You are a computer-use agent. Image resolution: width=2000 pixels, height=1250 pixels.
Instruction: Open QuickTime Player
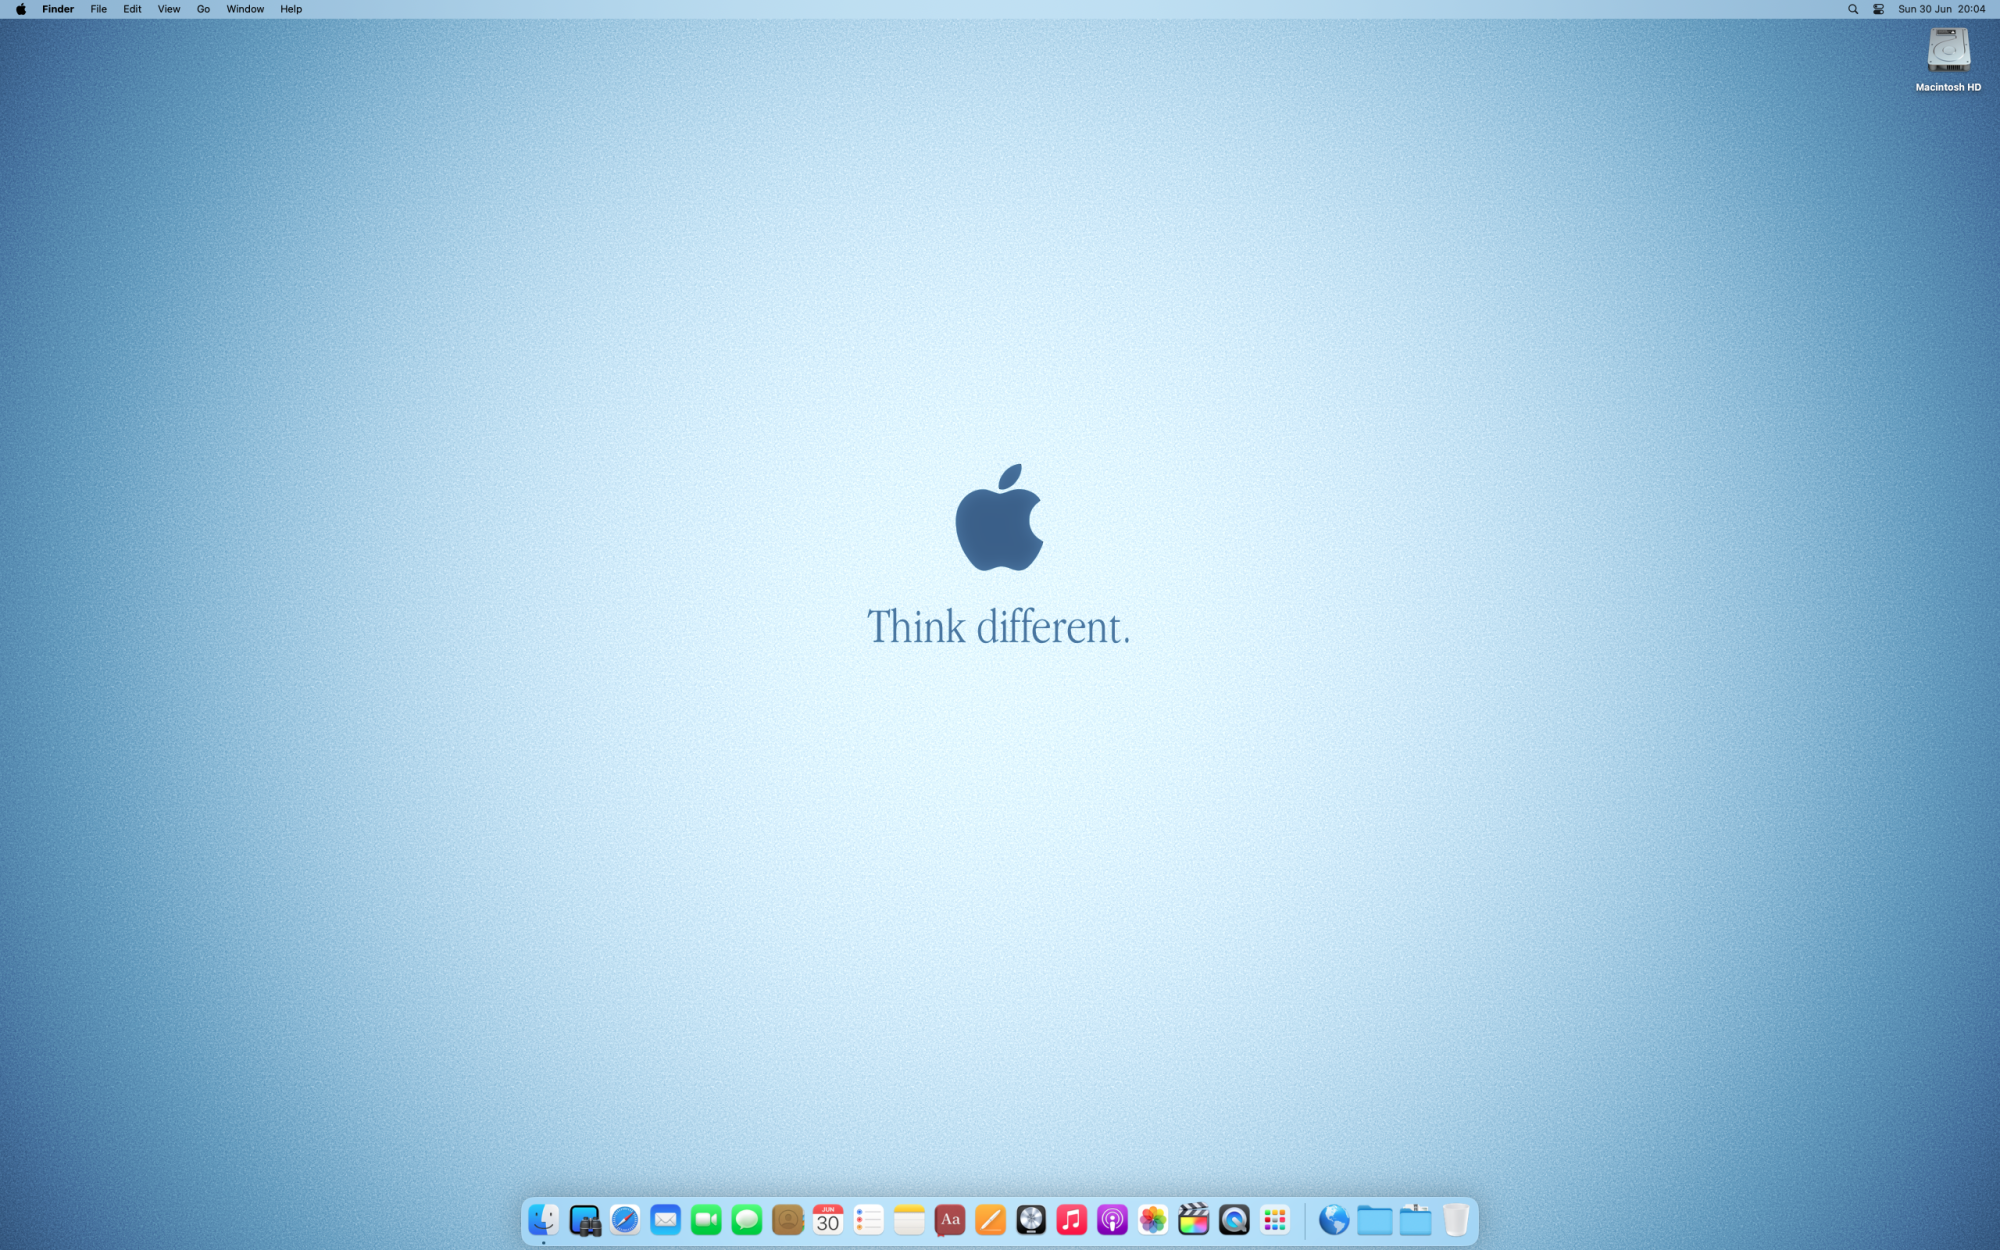pos(1234,1220)
